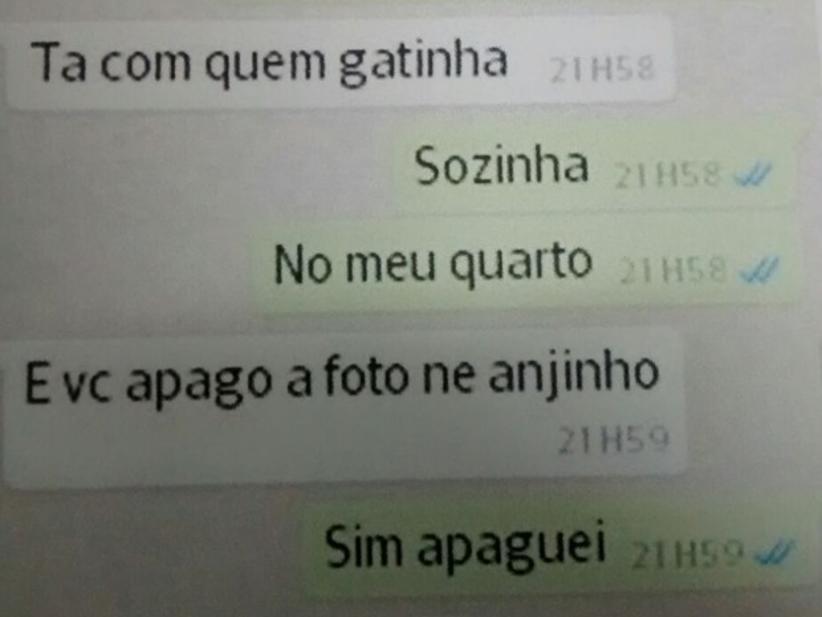The width and height of the screenshot is (822, 617).
Task: Select the Sim apaguei reply bubble
Action: [x=558, y=549]
